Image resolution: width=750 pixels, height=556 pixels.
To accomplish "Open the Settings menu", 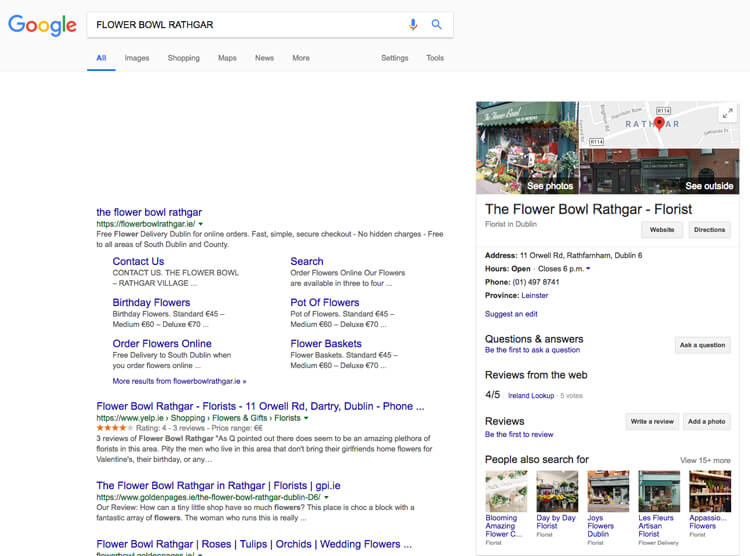I will pos(395,58).
